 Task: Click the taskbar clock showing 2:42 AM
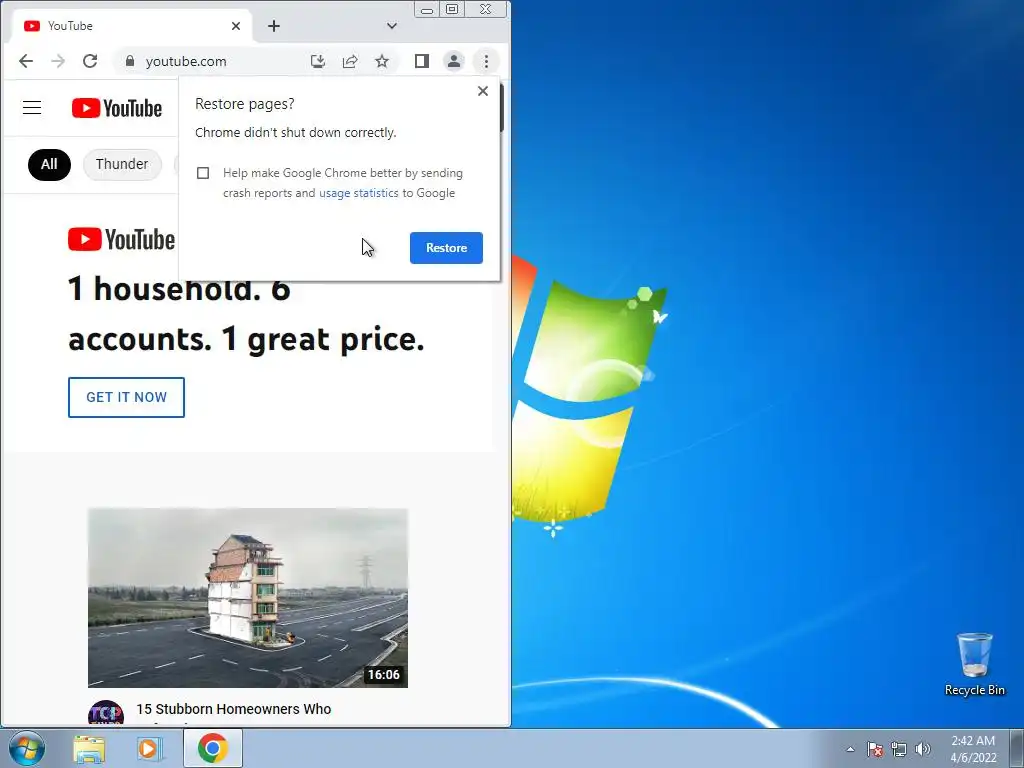[973, 749]
